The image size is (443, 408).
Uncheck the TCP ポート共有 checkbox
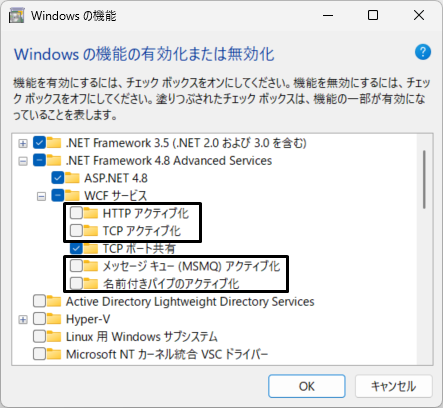(x=76, y=248)
